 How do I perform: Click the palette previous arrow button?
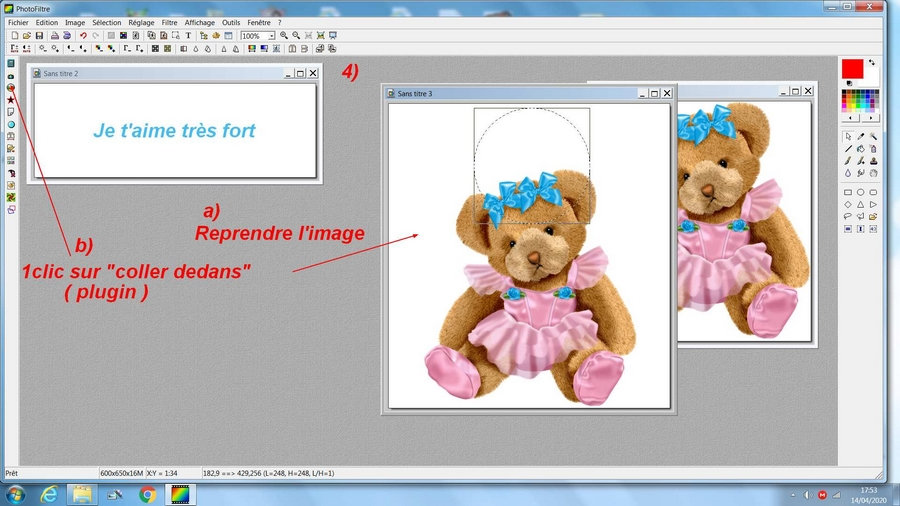click(850, 118)
